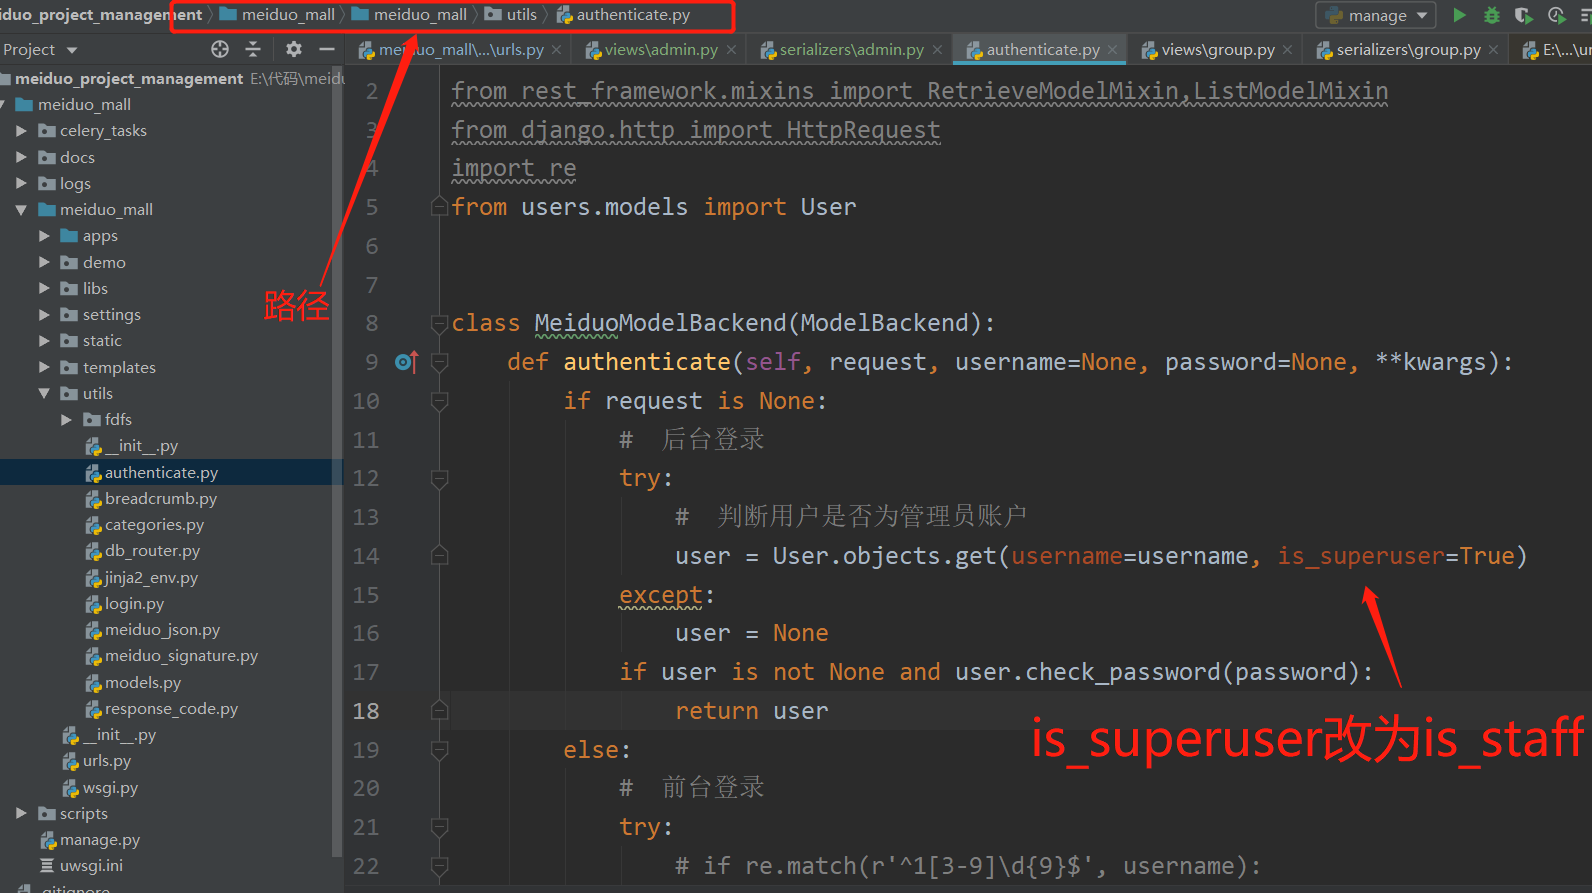This screenshot has width=1592, height=893.
Task: Open the manage run configuration dropdown
Action: (x=1376, y=15)
